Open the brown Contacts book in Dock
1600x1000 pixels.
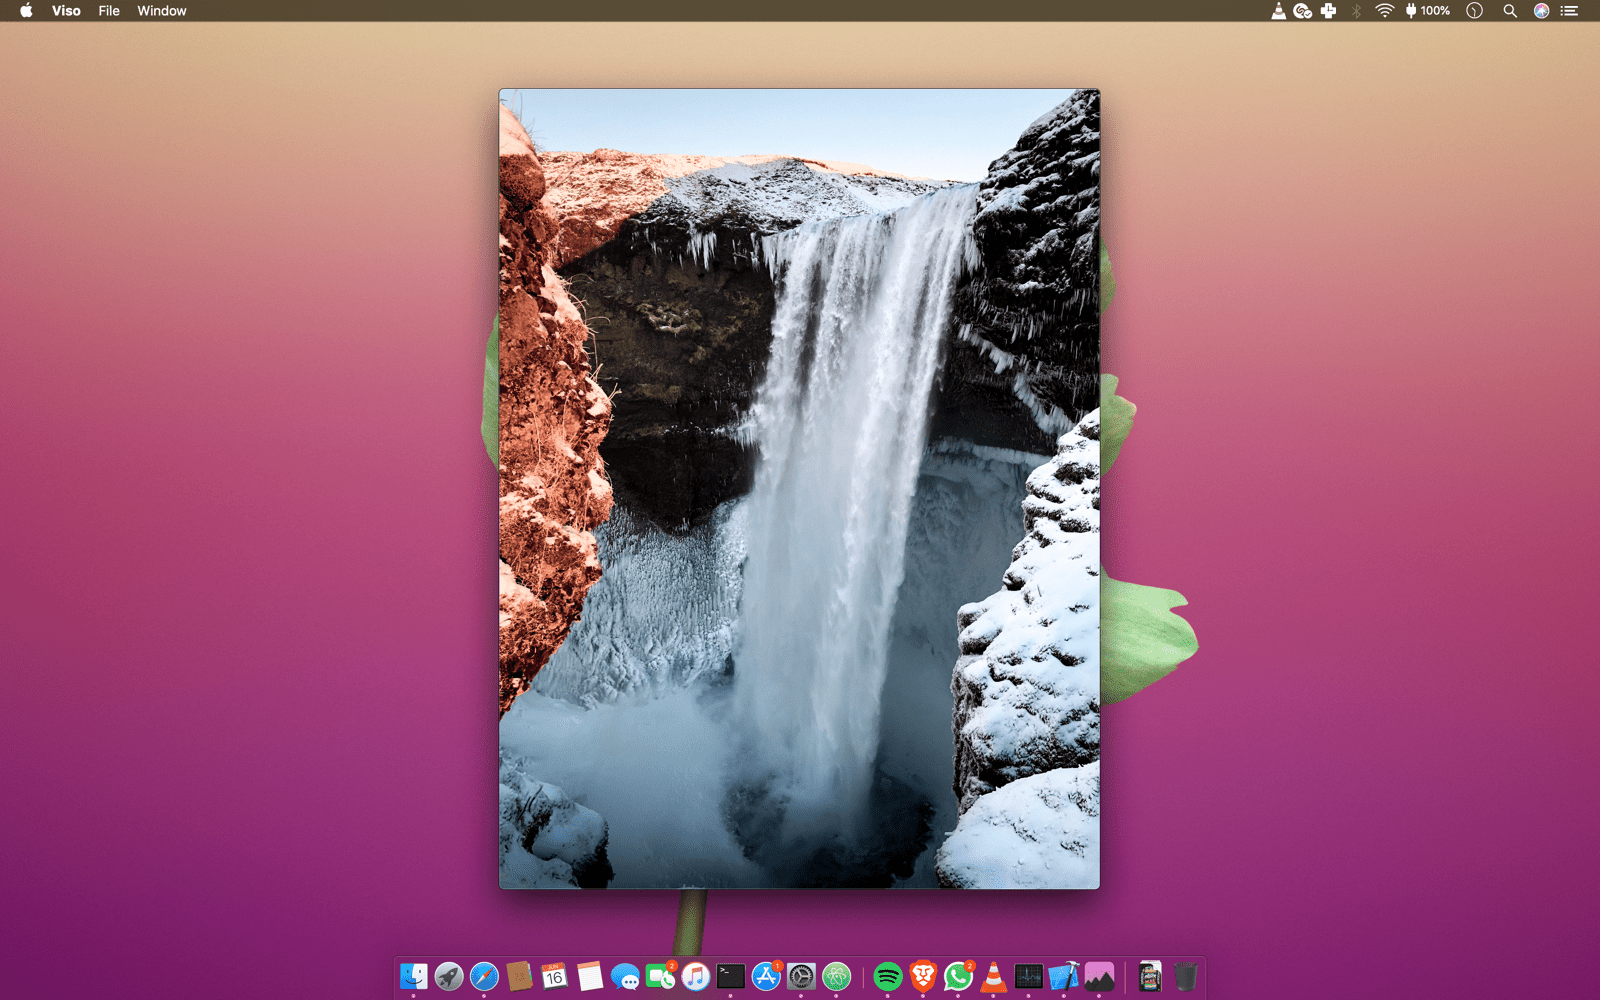[x=519, y=976]
